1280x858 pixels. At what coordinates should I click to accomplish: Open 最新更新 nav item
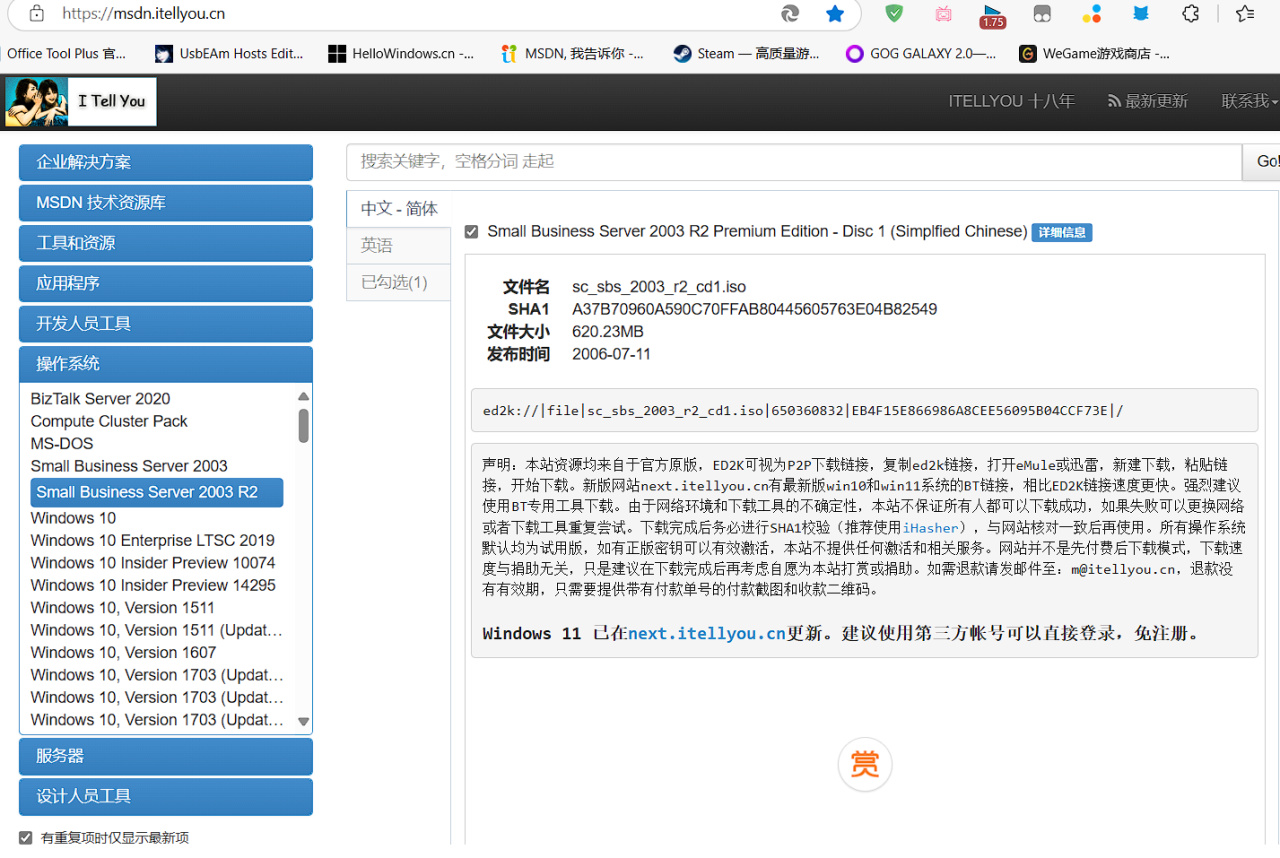click(1148, 101)
